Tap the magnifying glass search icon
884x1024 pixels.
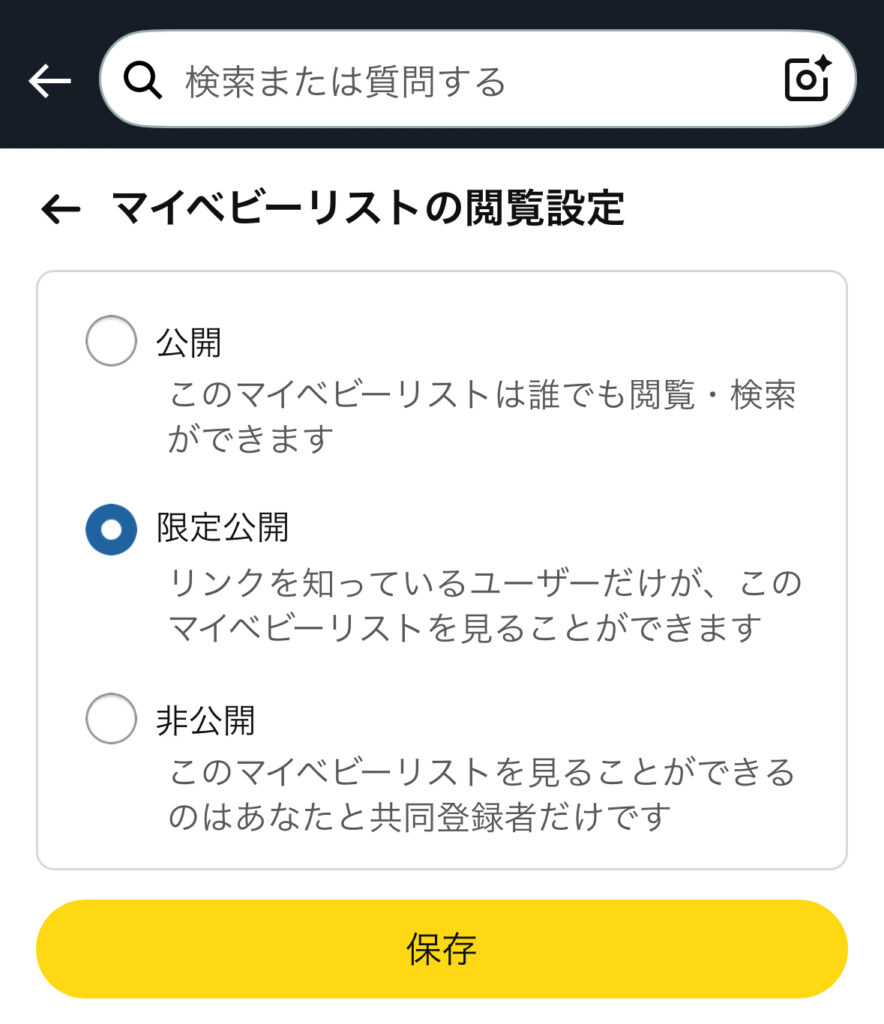pyautogui.click(x=142, y=80)
